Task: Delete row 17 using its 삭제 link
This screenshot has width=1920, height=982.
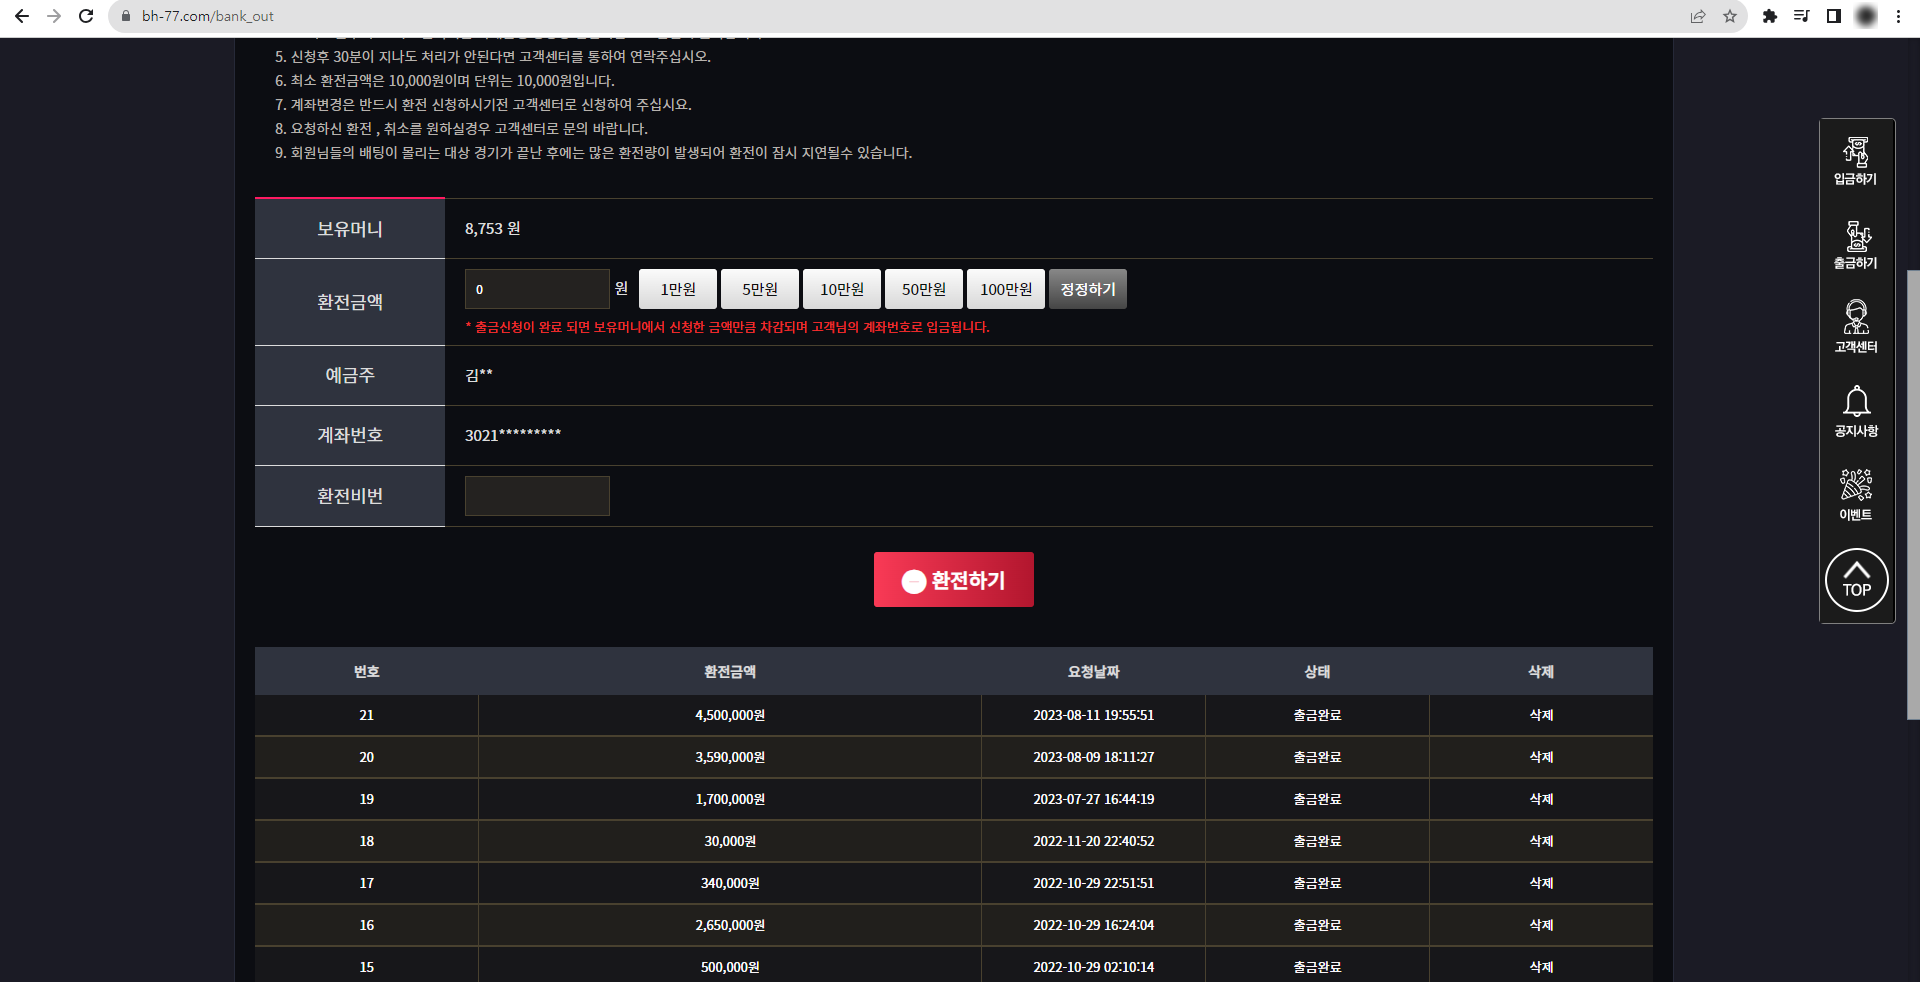Action: (x=1541, y=883)
